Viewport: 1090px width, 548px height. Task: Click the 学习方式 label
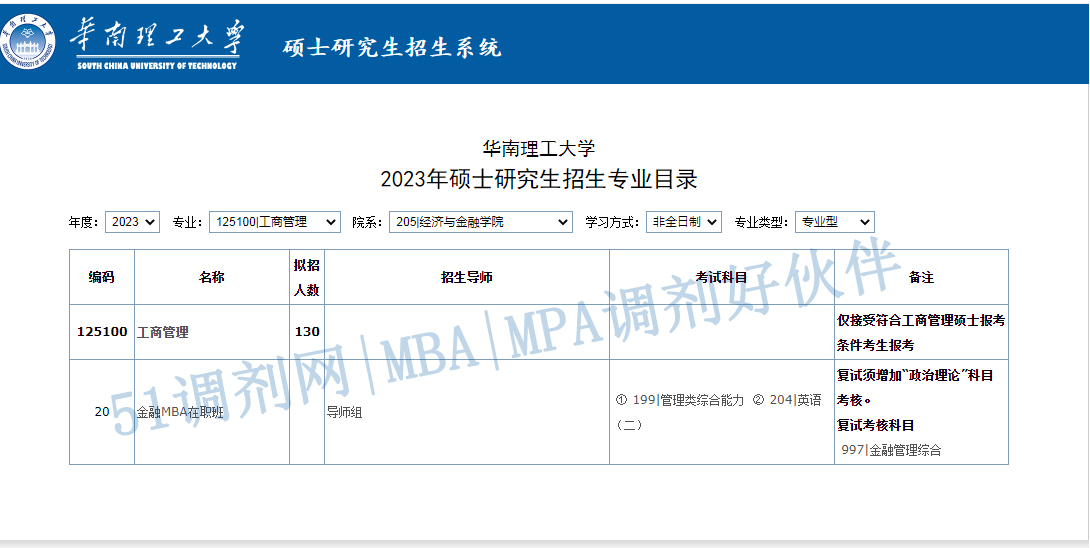coord(612,223)
